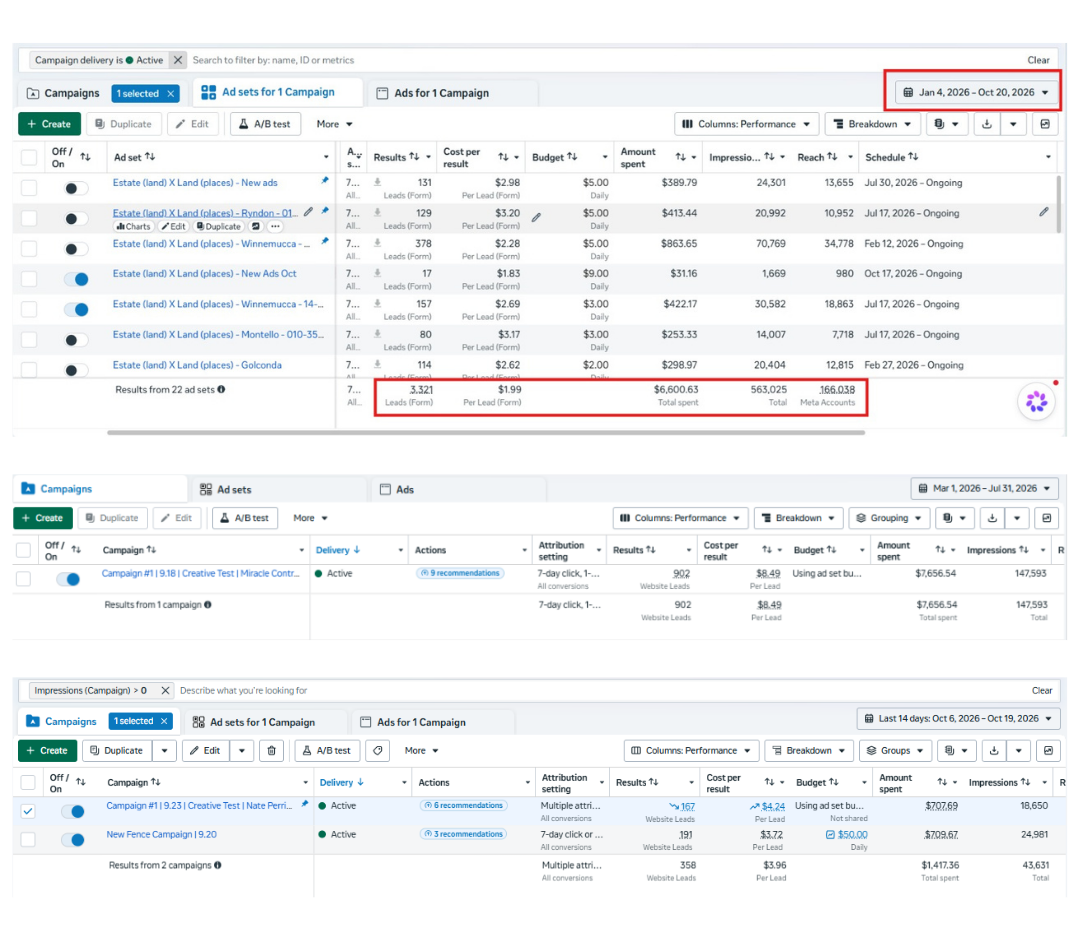Viewport: 1080px width, 940px height.
Task: Open the Winnemucca ad set started Feb 12
Action: click(x=211, y=244)
